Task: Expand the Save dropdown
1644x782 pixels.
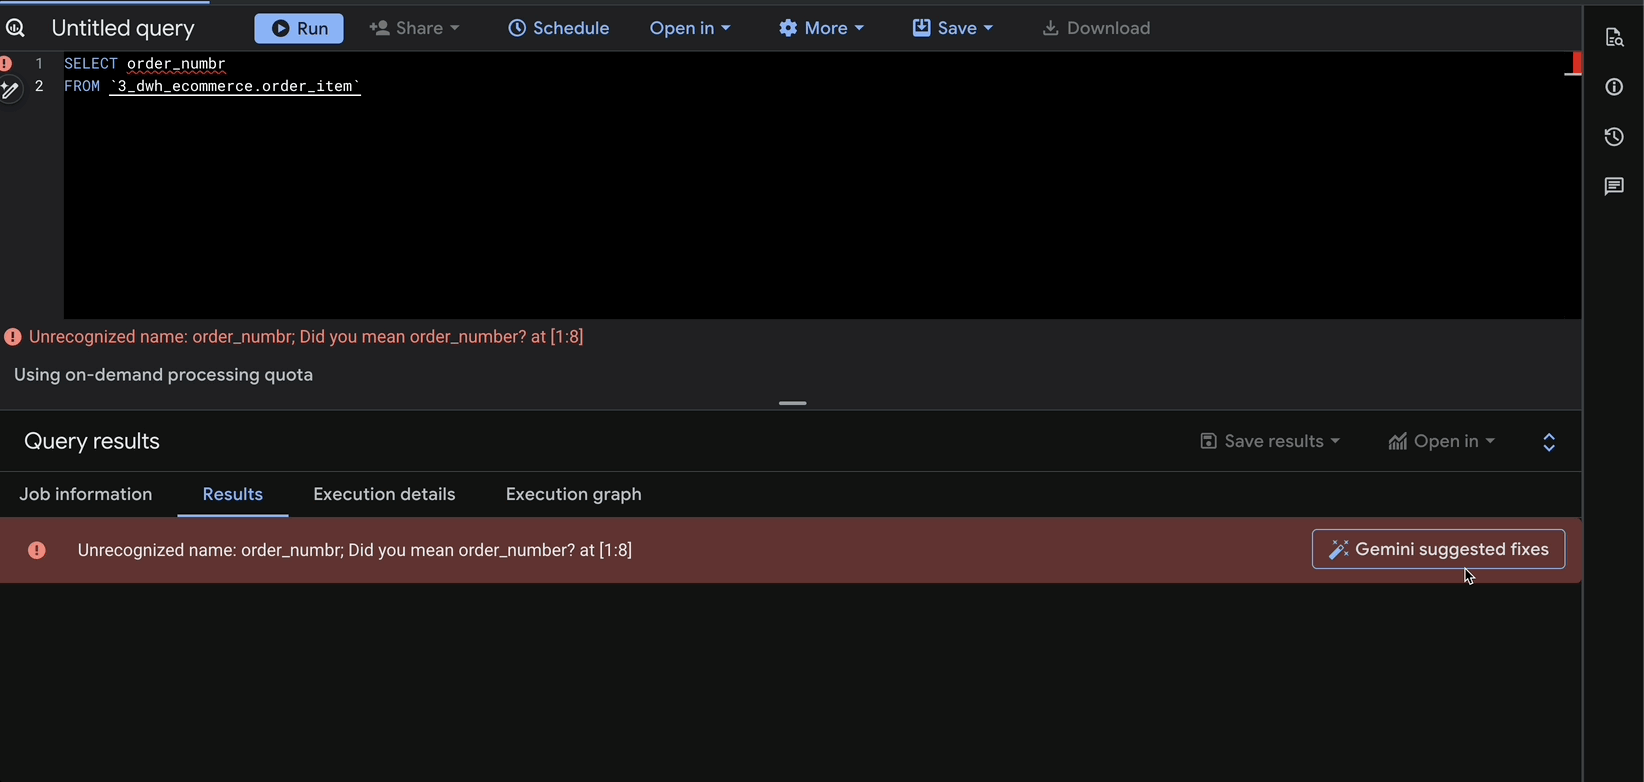Action: (x=953, y=28)
